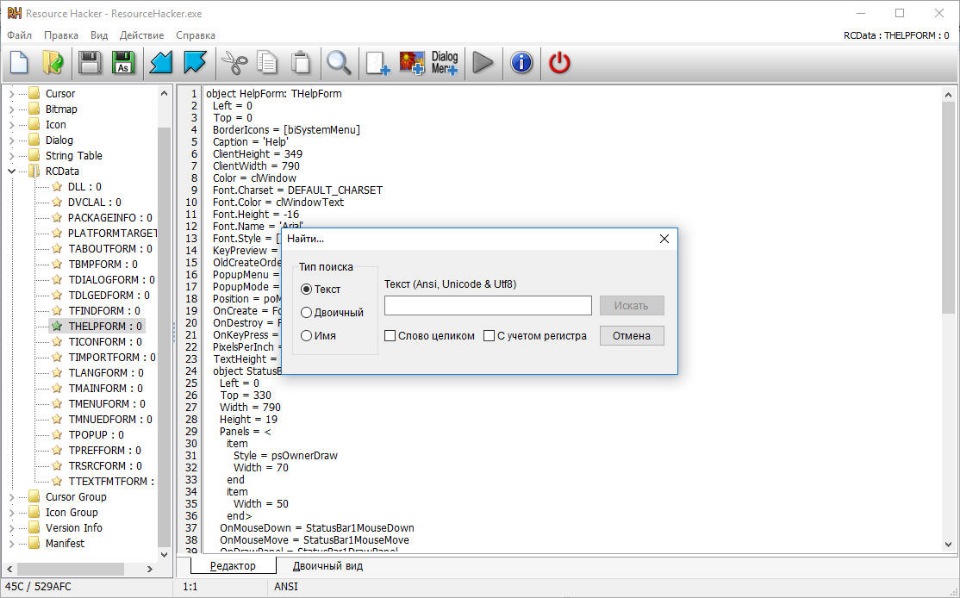
Task: Expand the Dialog folder
Action: click(11, 140)
